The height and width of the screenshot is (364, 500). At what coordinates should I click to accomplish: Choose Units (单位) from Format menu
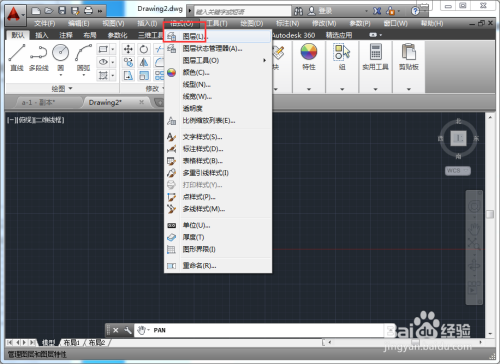click(x=218, y=225)
